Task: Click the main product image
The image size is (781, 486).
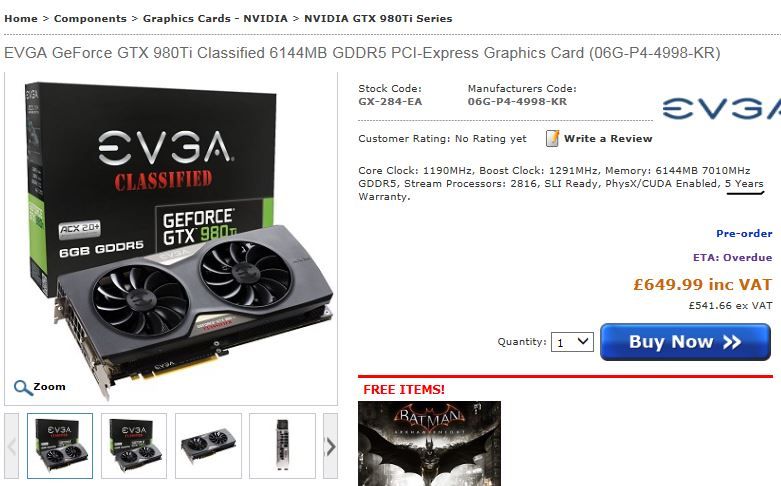Action: (x=171, y=239)
